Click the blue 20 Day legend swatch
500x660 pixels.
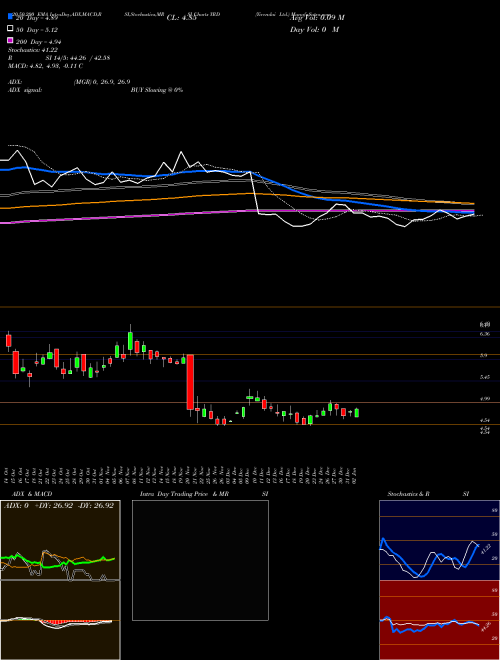click(10, 17)
